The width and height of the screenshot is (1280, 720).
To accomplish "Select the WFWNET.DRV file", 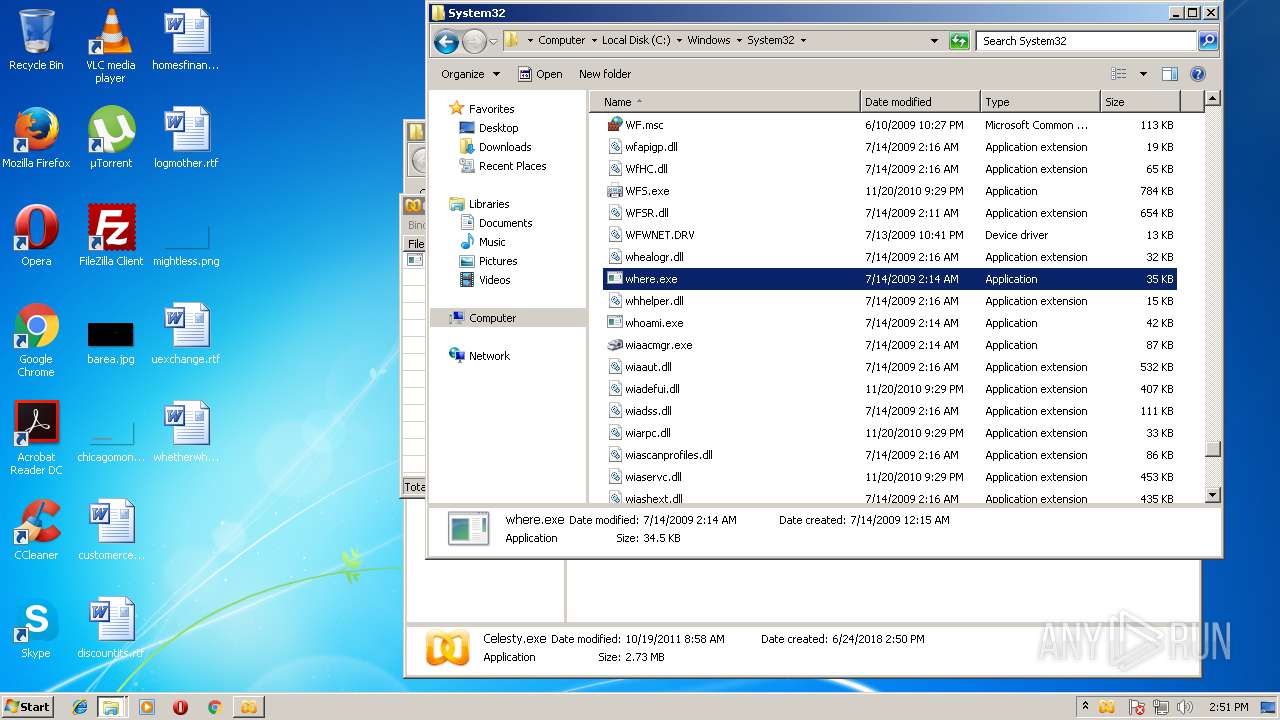I will tap(889, 235).
